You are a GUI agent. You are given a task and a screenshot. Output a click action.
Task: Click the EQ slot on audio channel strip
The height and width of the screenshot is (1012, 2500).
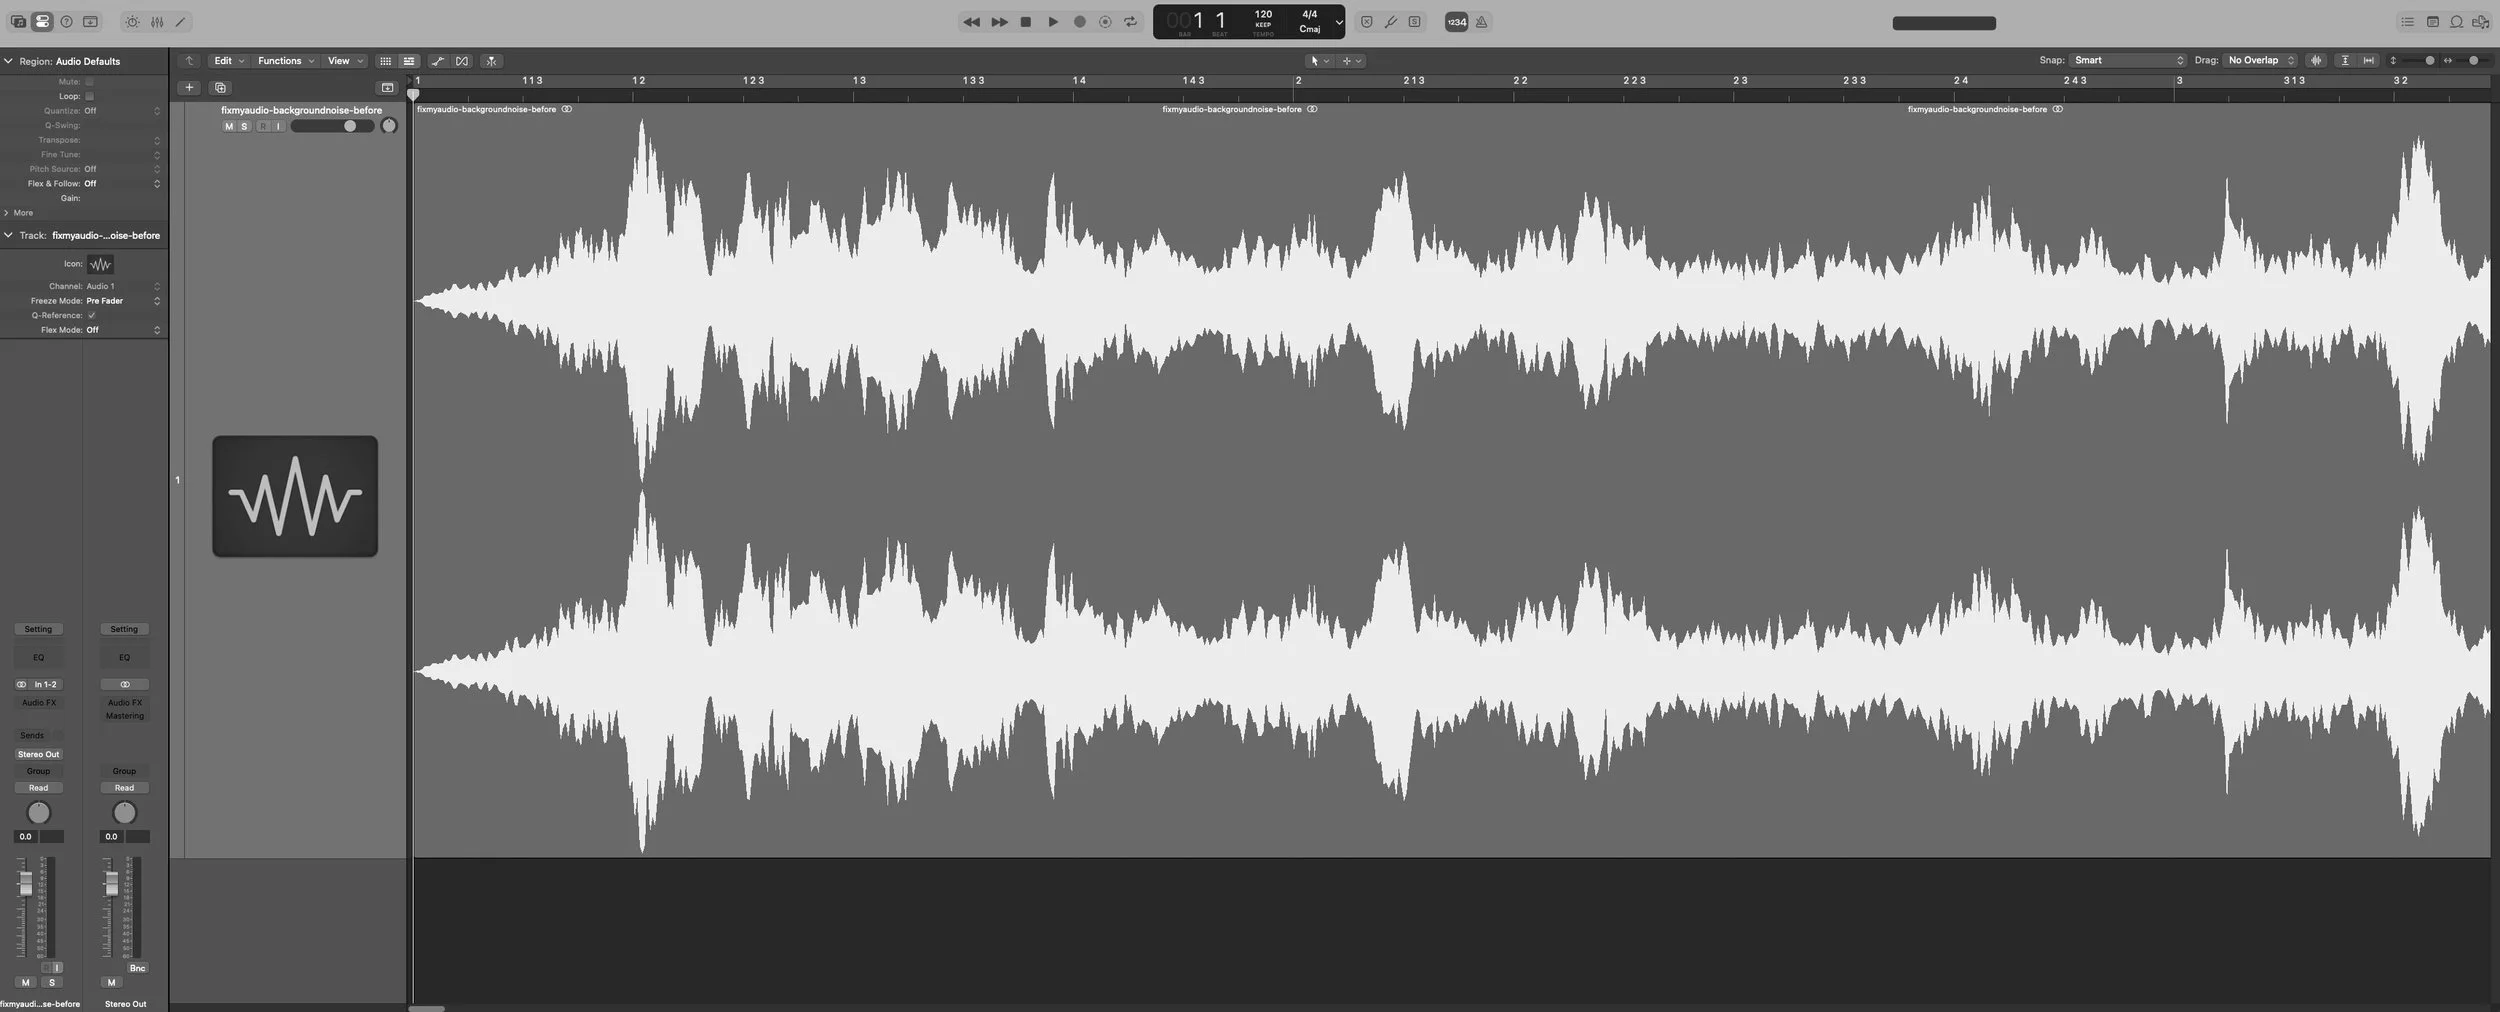(38, 657)
